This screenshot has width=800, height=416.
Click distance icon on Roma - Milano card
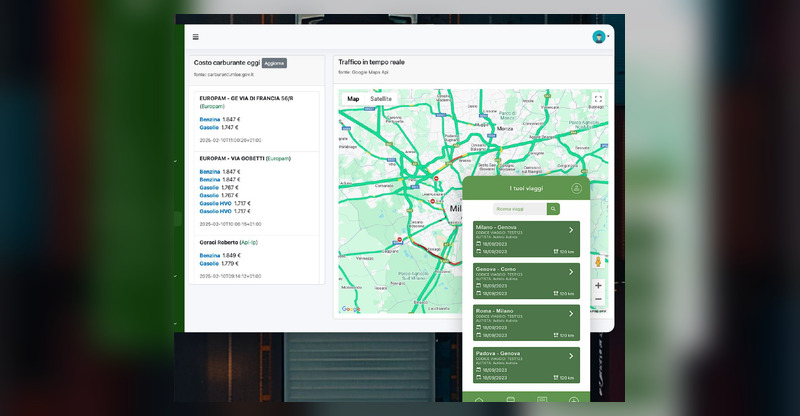pos(556,335)
